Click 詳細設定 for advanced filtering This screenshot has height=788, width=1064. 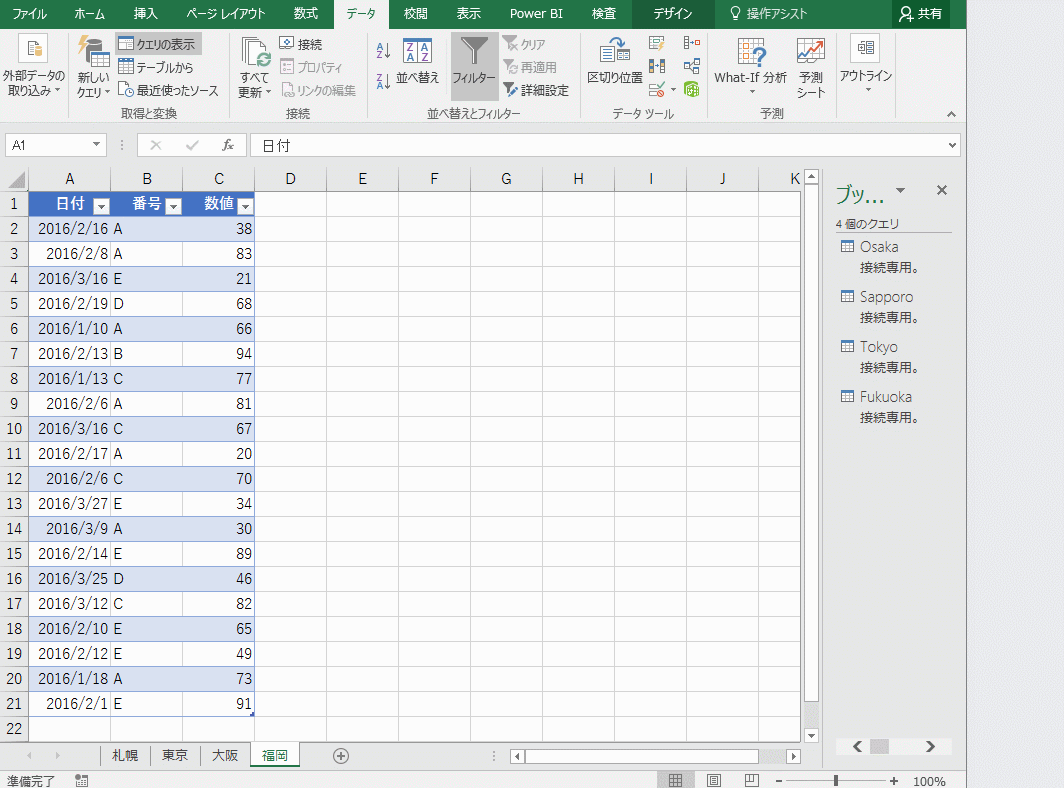pos(534,90)
